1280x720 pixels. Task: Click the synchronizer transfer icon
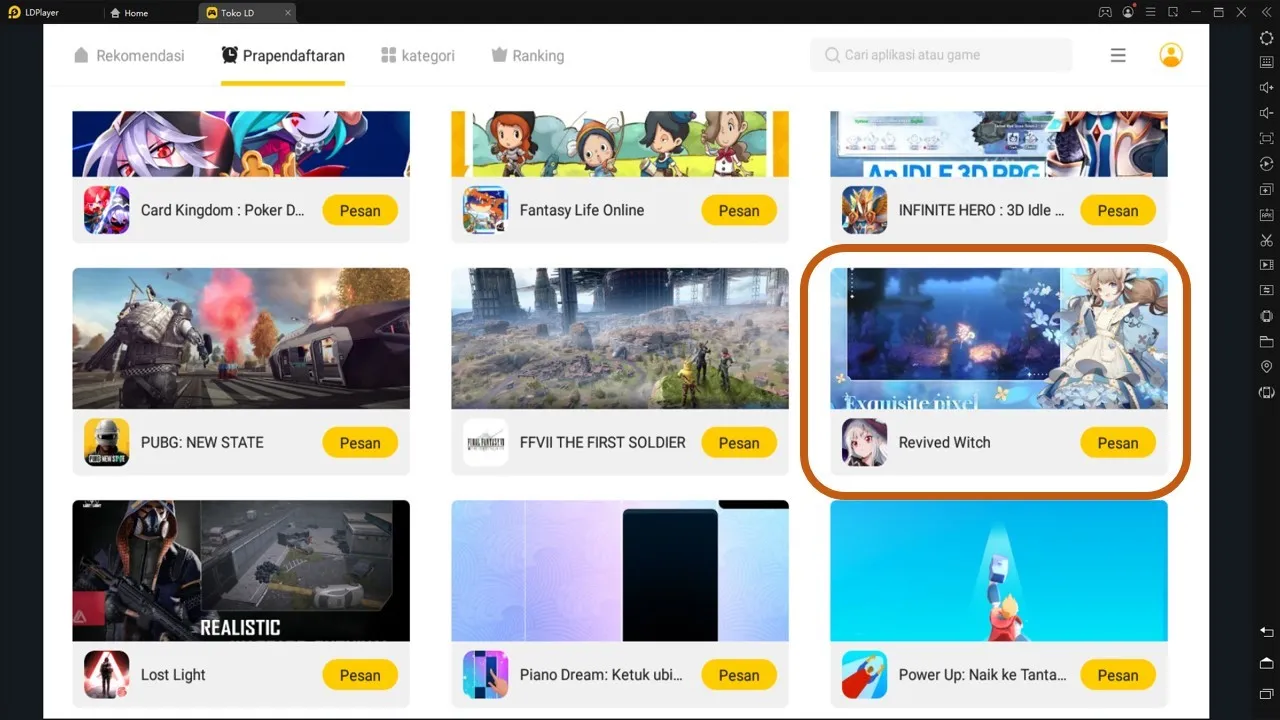[1266, 290]
